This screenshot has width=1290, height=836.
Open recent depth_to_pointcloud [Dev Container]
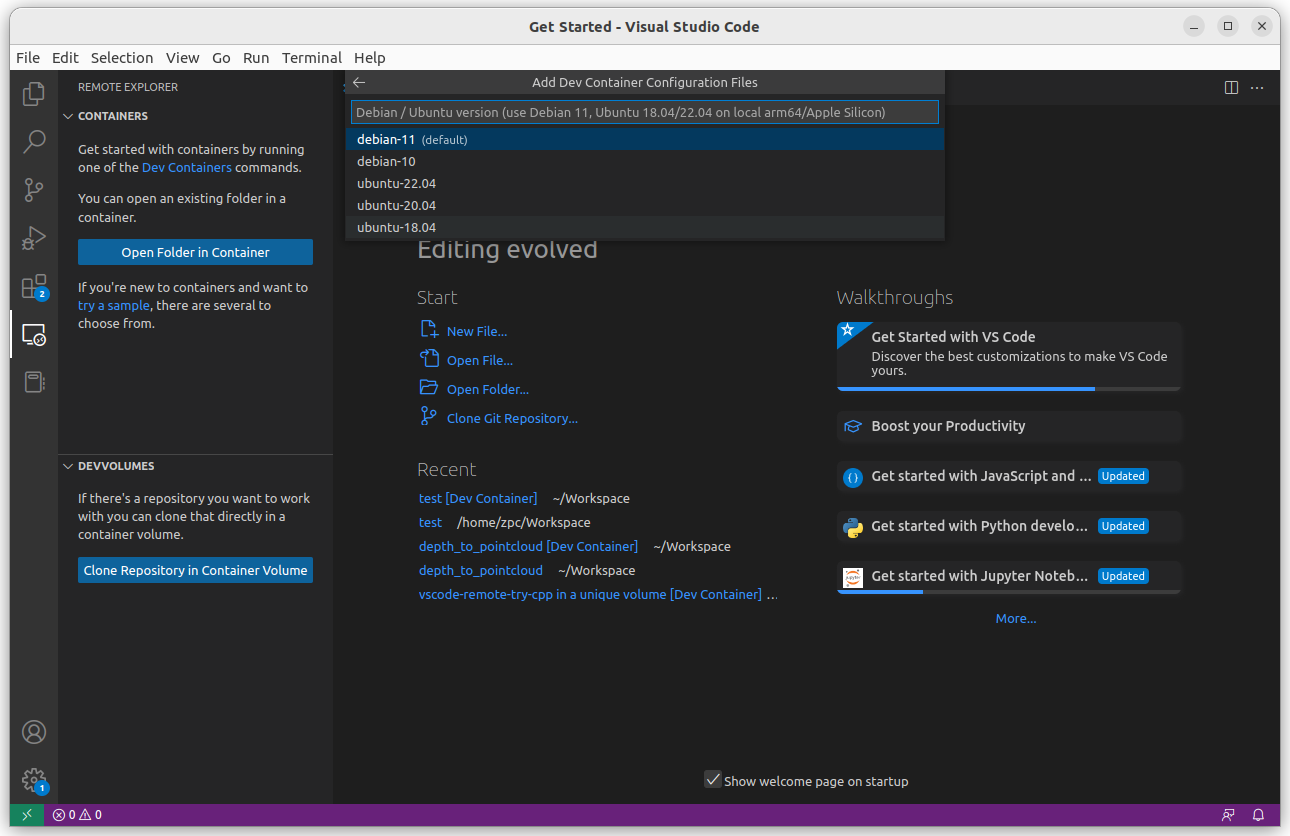coord(528,546)
